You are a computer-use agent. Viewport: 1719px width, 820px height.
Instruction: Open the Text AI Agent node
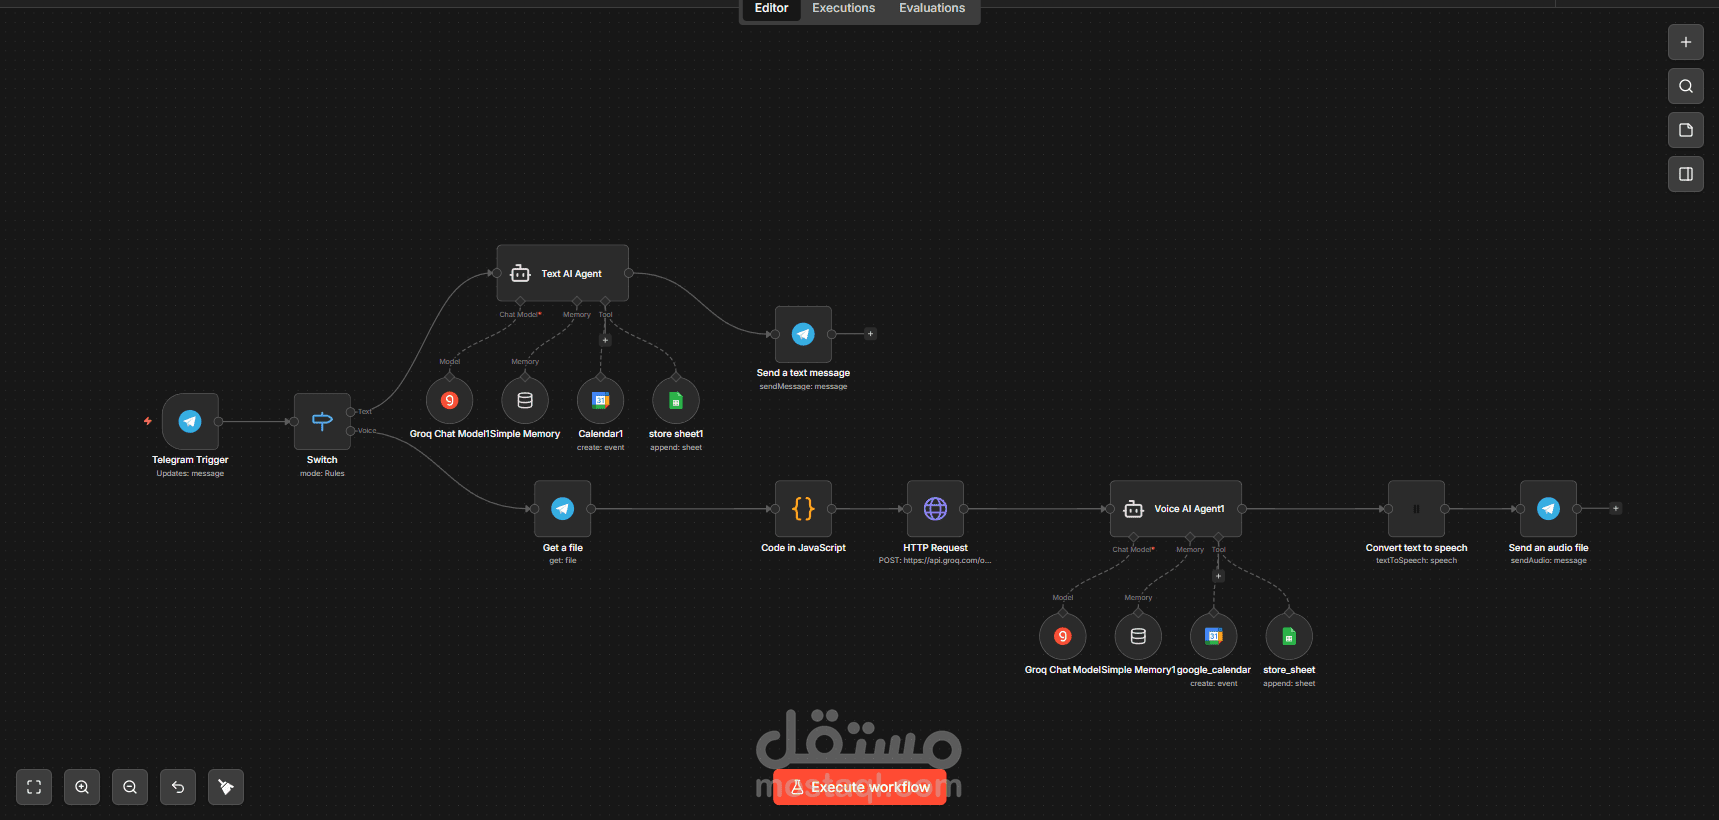563,273
